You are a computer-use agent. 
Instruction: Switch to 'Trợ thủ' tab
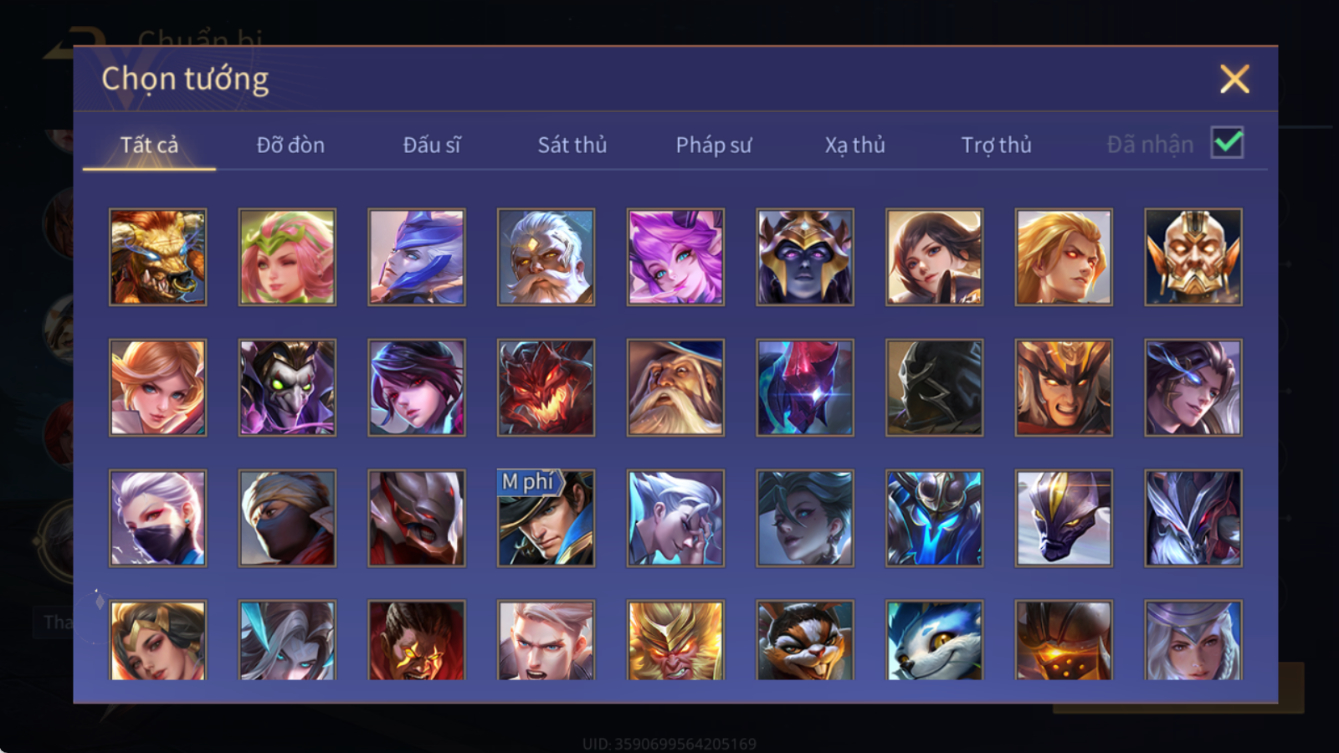pyautogui.click(x=996, y=145)
